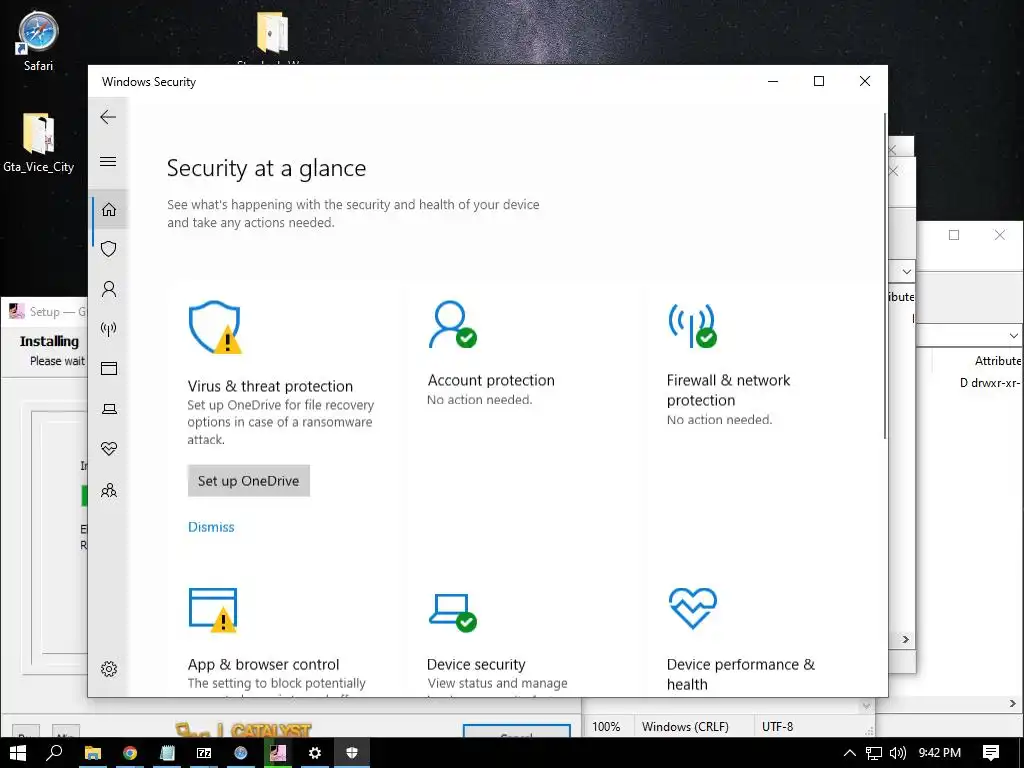Open Virus & threat protection heading
Viewport: 1024px width, 768px height.
pos(270,386)
